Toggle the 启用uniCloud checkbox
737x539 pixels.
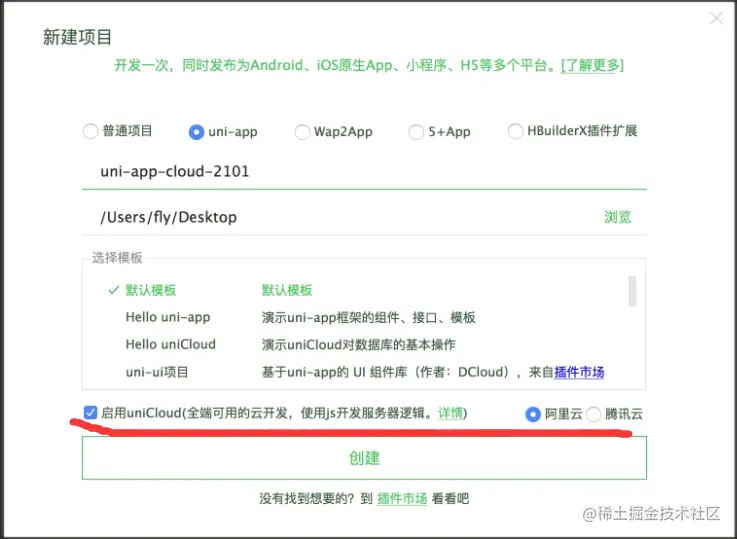(x=90, y=413)
